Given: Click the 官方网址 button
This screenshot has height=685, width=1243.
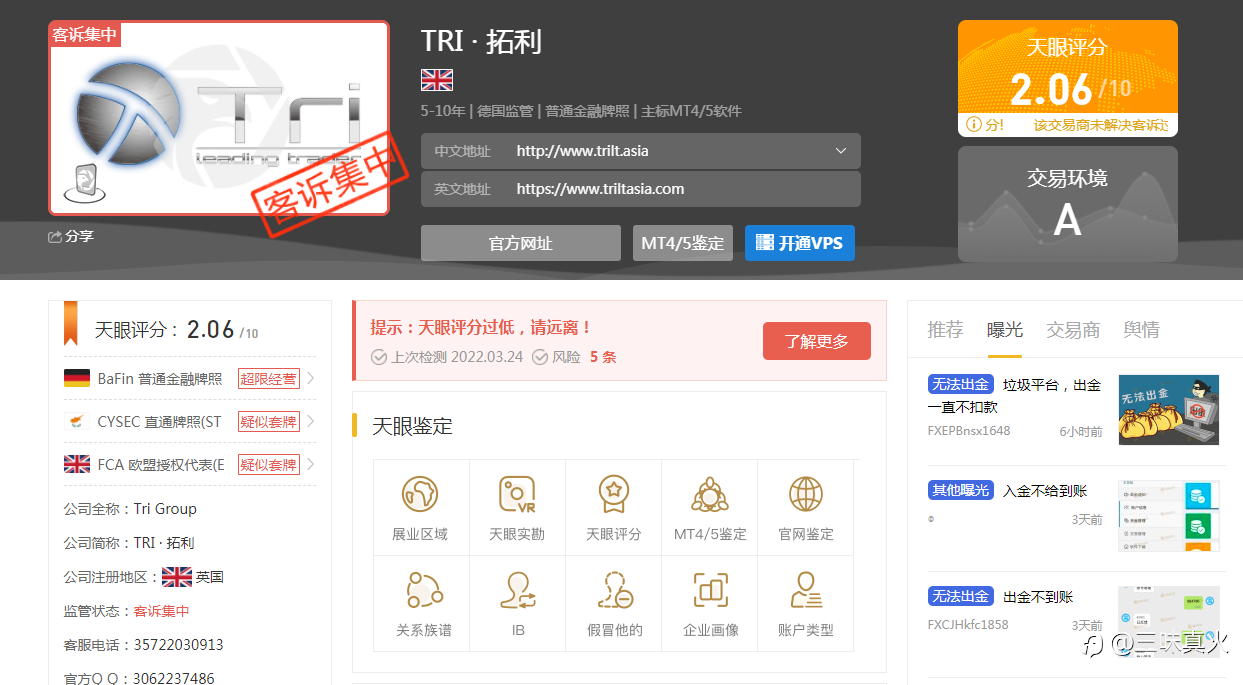Looking at the screenshot, I should (x=521, y=243).
